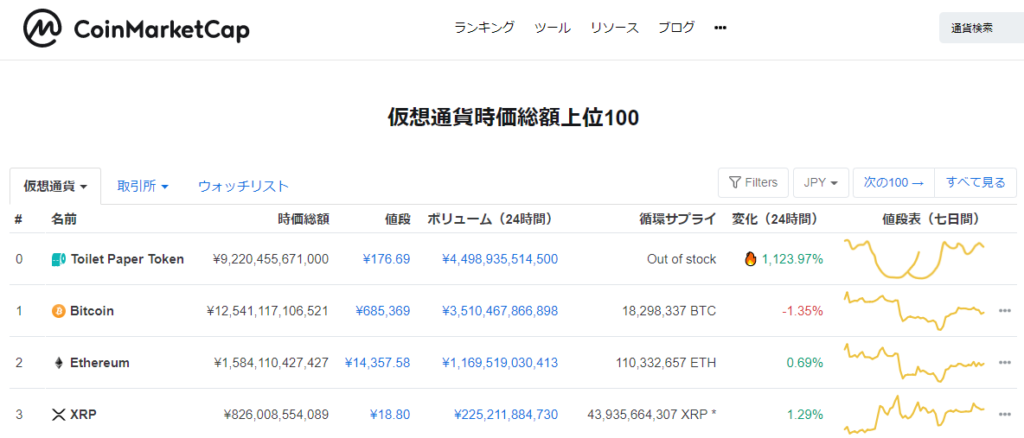1024x438 pixels.
Task: Switch to the ウォッチリスト tab
Action: tap(243, 186)
